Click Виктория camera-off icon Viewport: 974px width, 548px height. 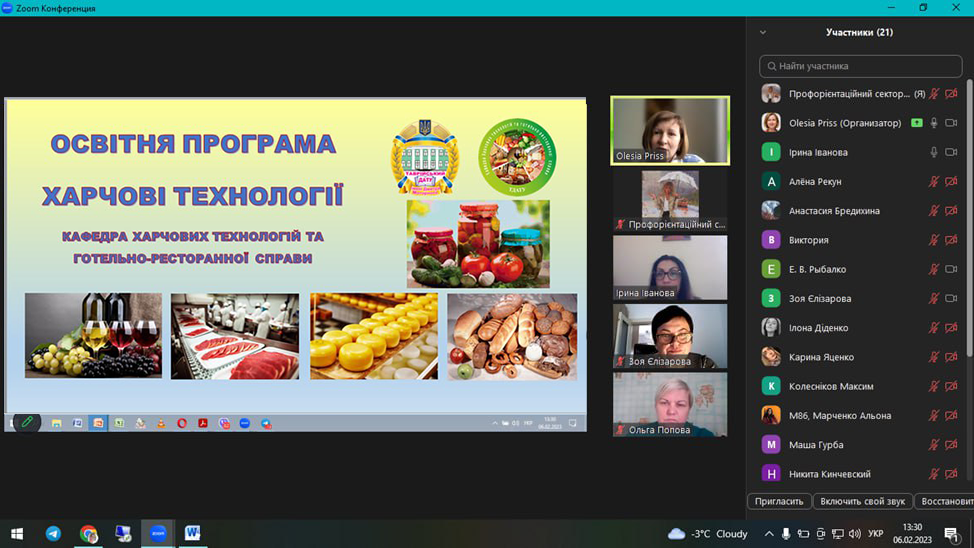[x=951, y=240]
